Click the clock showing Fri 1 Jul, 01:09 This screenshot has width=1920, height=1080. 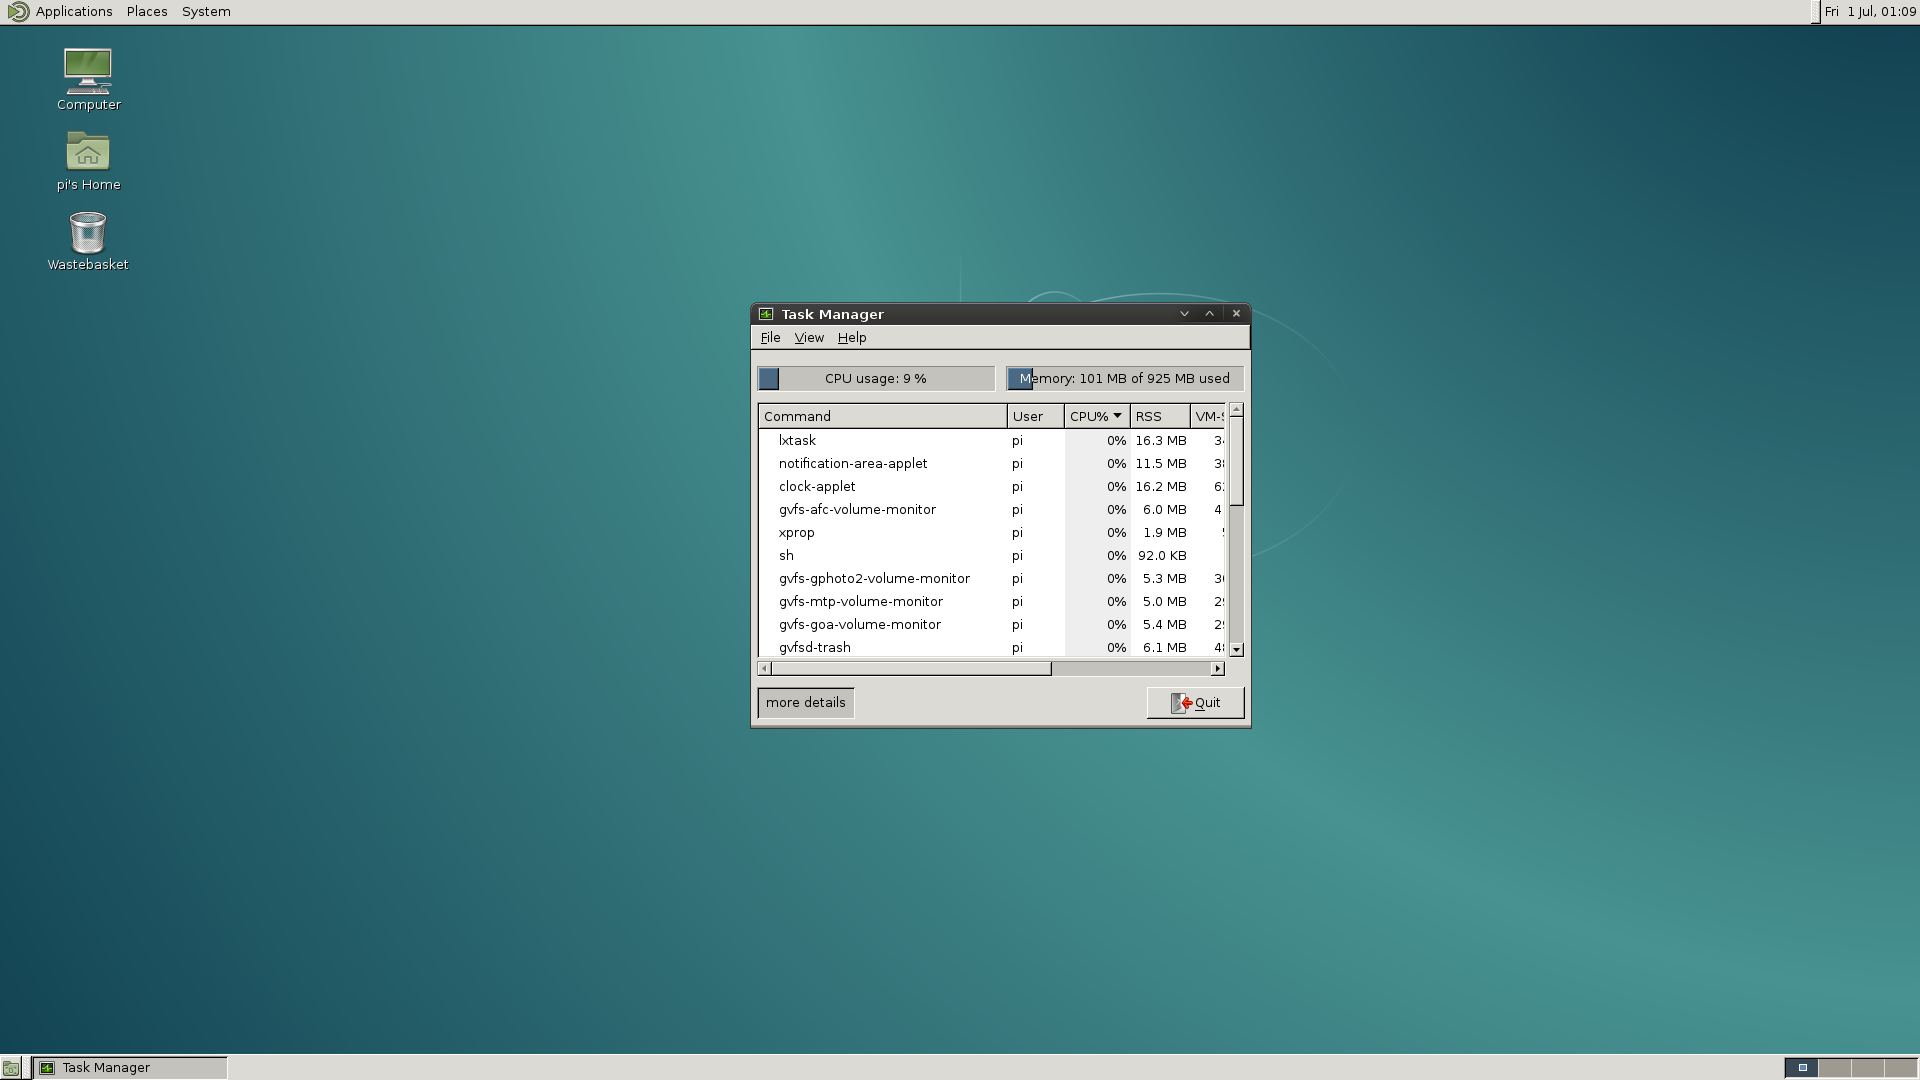[x=1869, y=12]
